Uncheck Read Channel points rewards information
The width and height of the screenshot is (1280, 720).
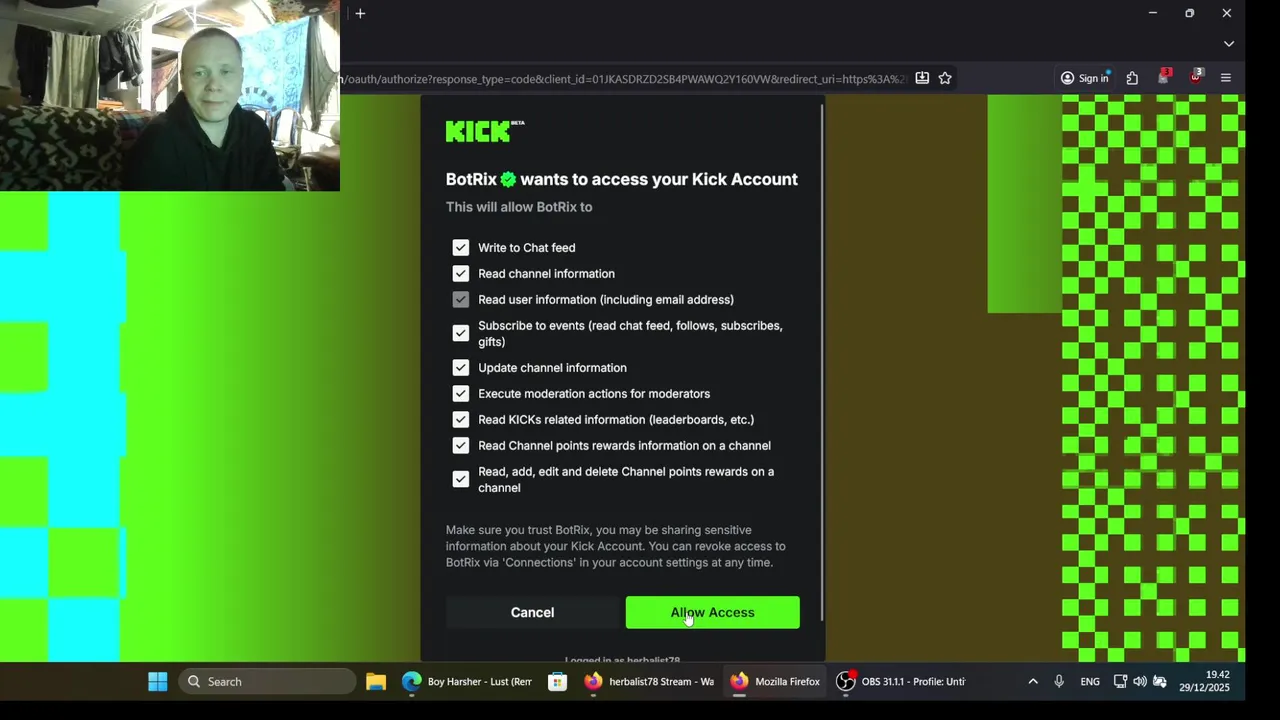tap(460, 445)
